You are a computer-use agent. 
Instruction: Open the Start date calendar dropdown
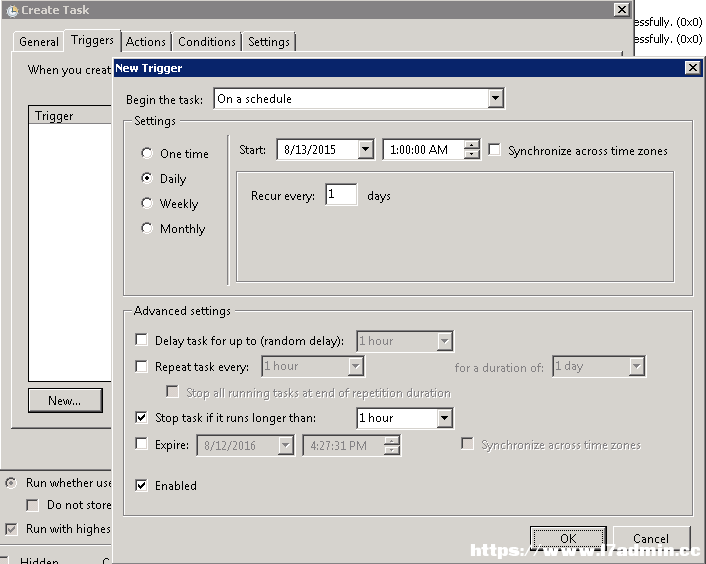366,149
